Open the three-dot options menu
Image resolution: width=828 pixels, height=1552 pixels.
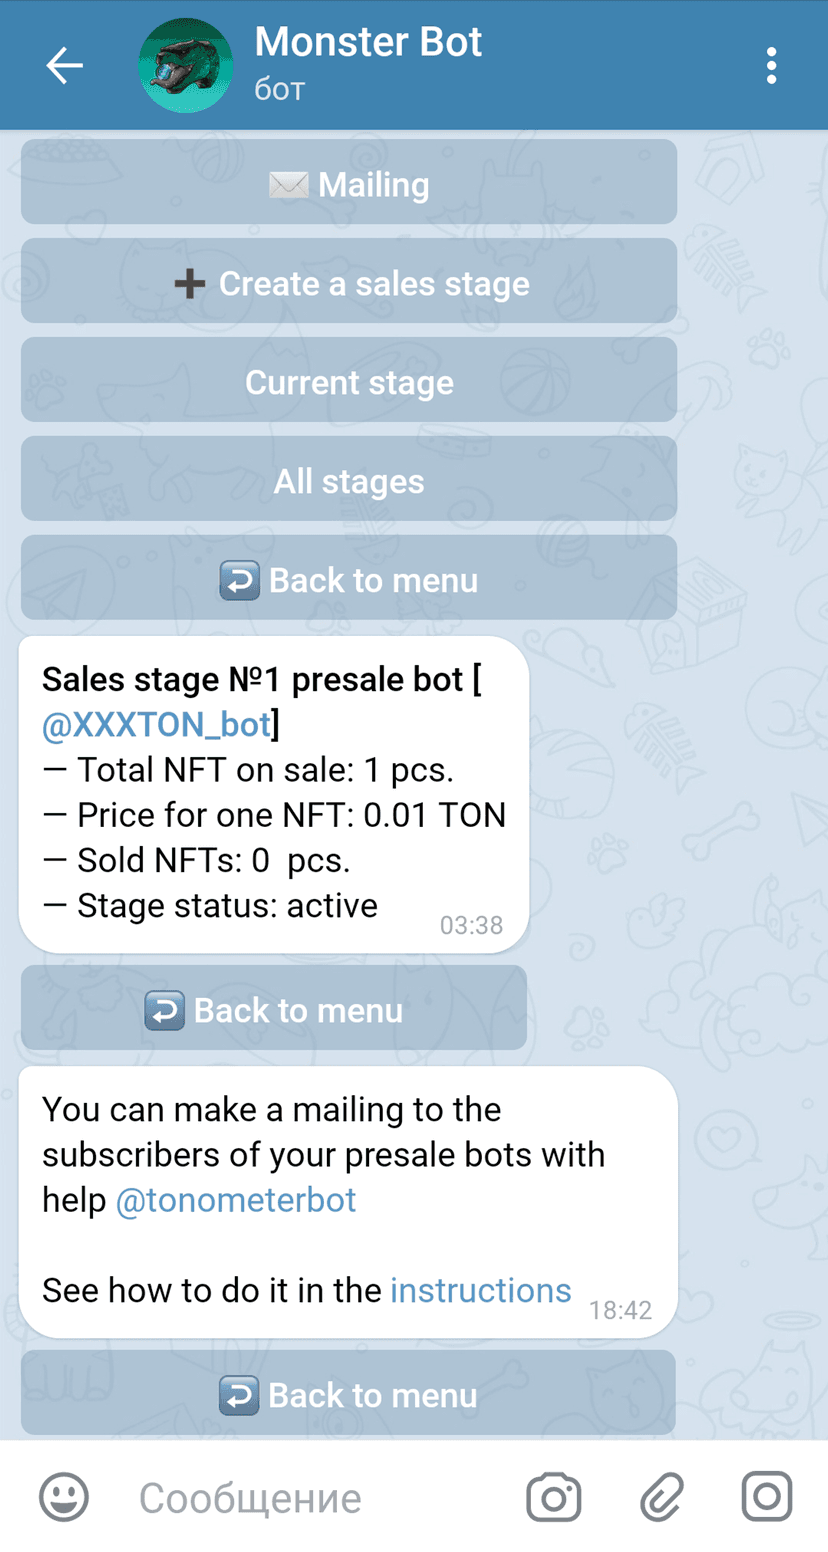pos(771,66)
